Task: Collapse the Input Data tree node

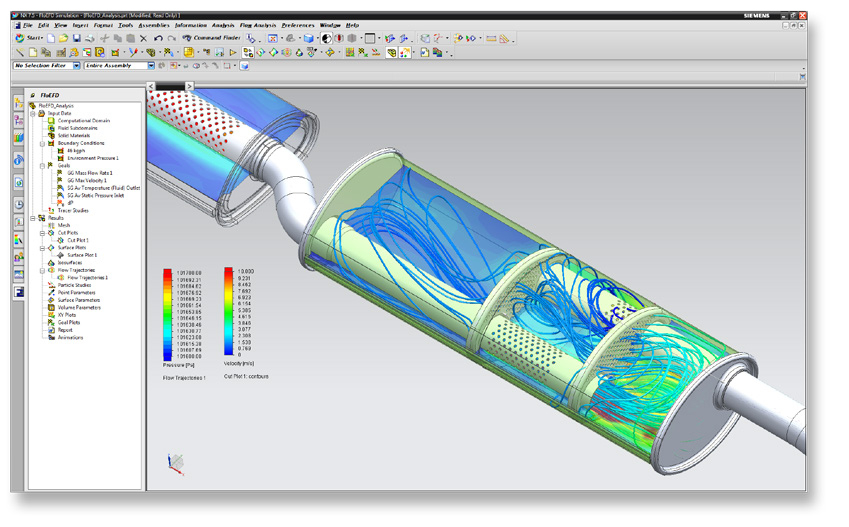Action: [34, 113]
